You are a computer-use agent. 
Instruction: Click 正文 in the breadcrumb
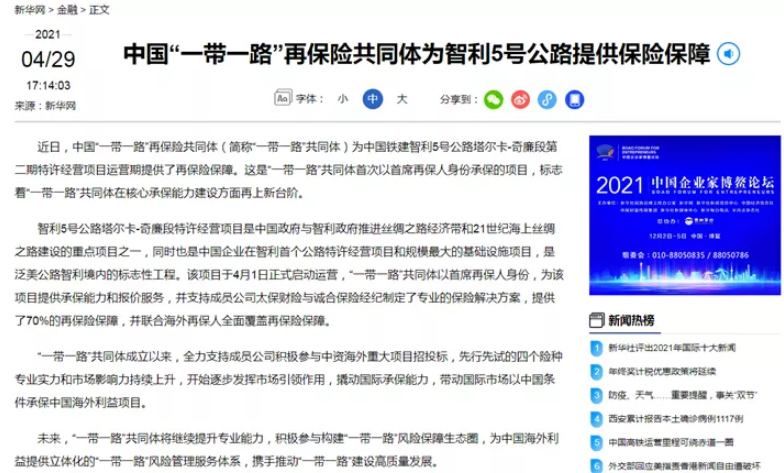[x=99, y=10]
